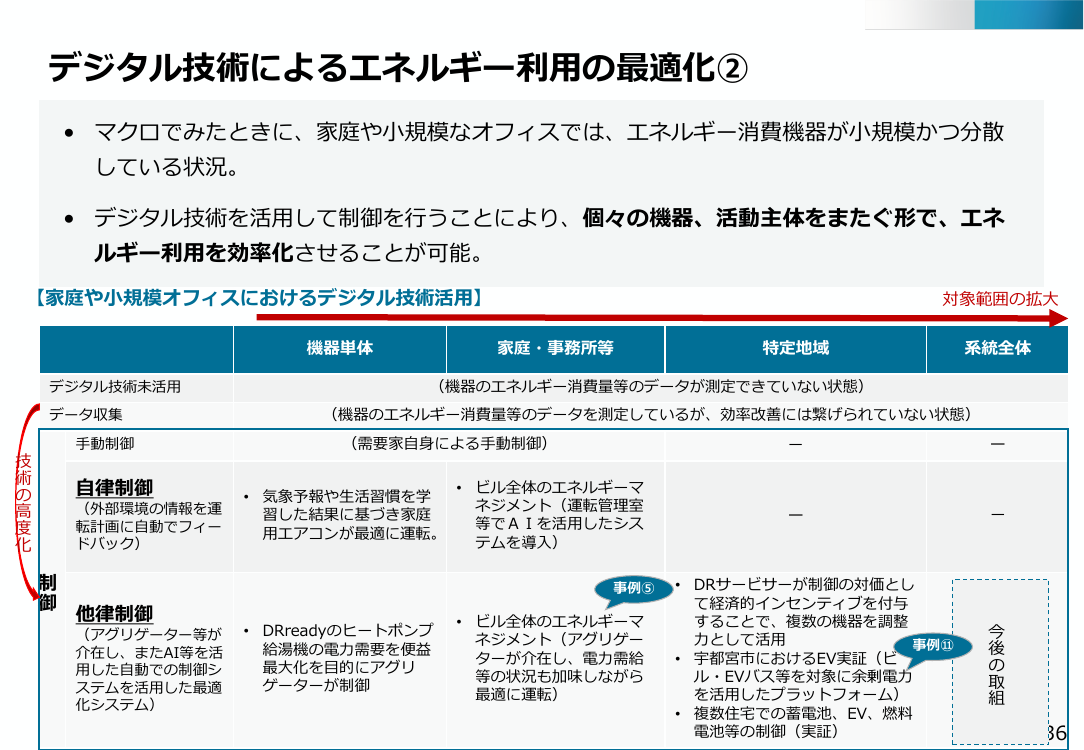Click the note 外部環境の情報を運転計画に自動でフィードバック
1084x750 pixels.
[149, 525]
